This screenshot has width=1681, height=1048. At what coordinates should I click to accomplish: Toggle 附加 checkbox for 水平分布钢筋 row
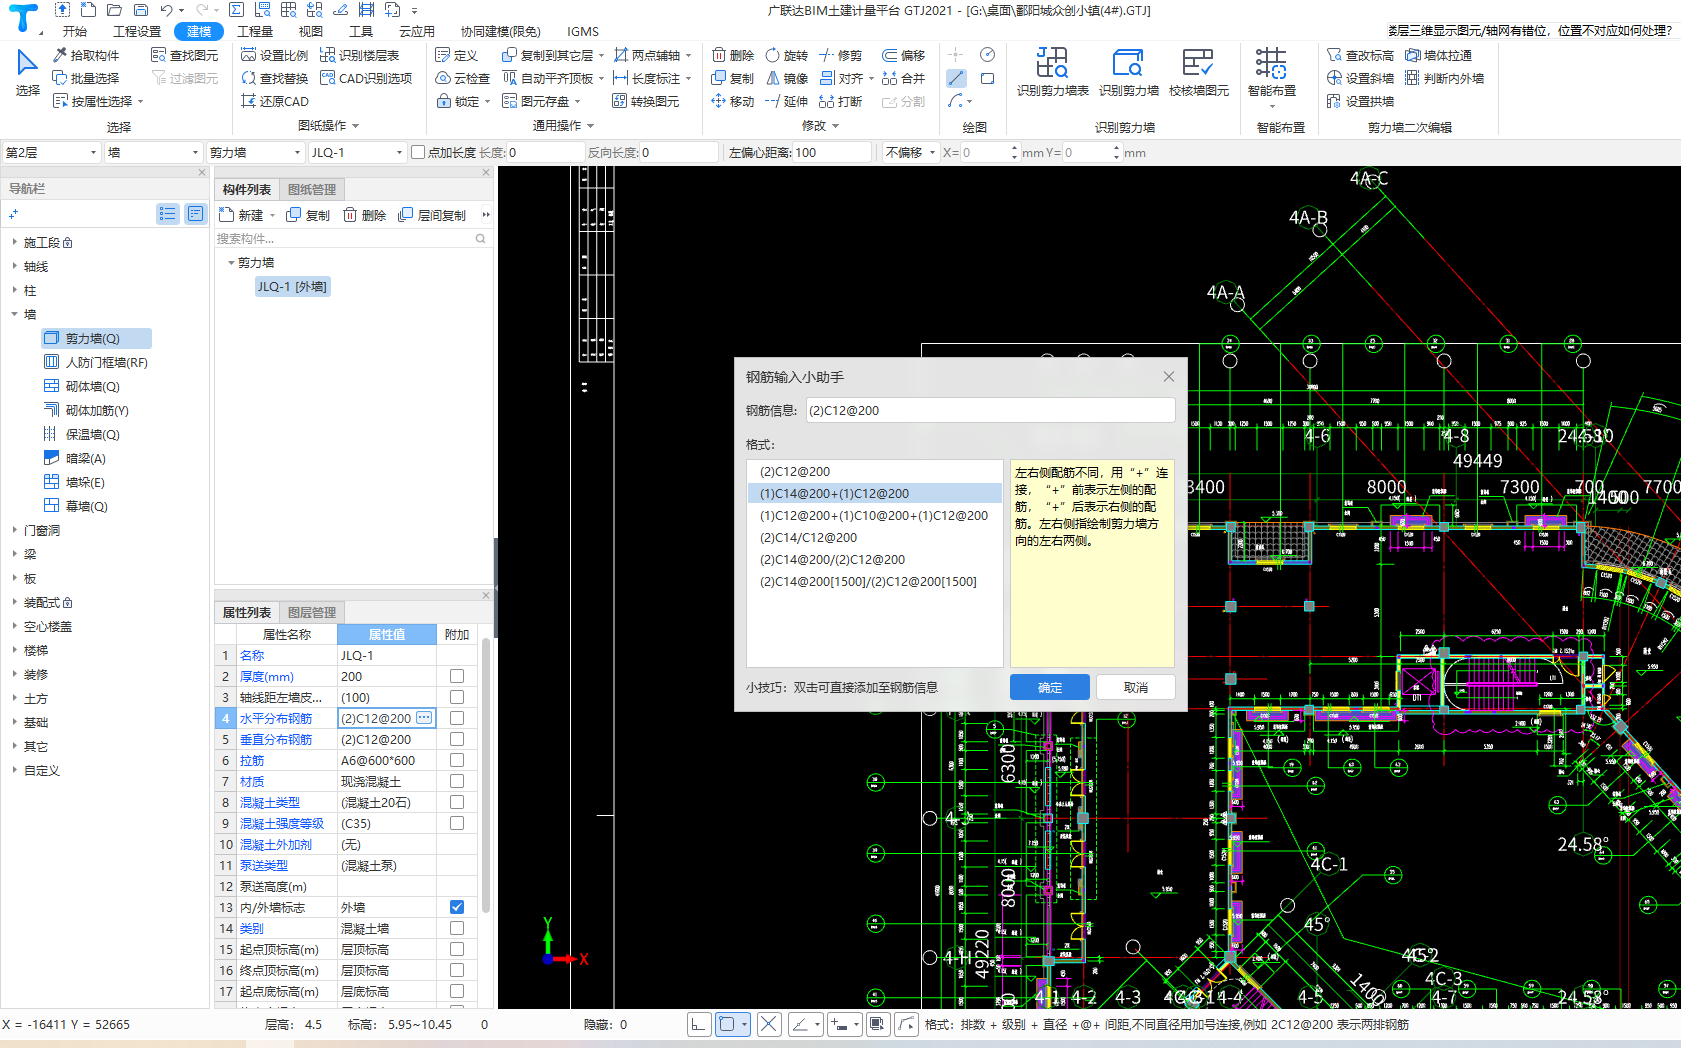click(x=457, y=718)
